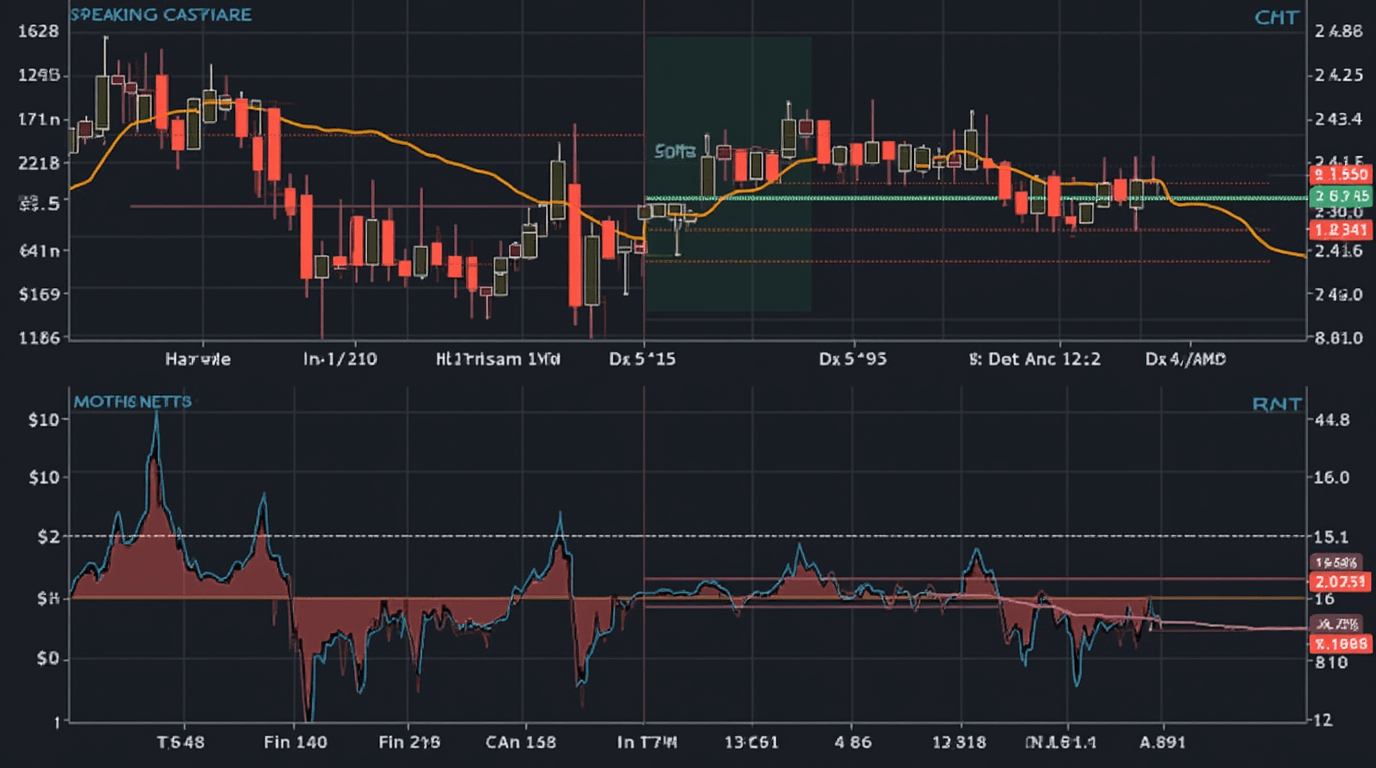
Task: Click the Fin 140 label on lower axis
Action: click(297, 742)
